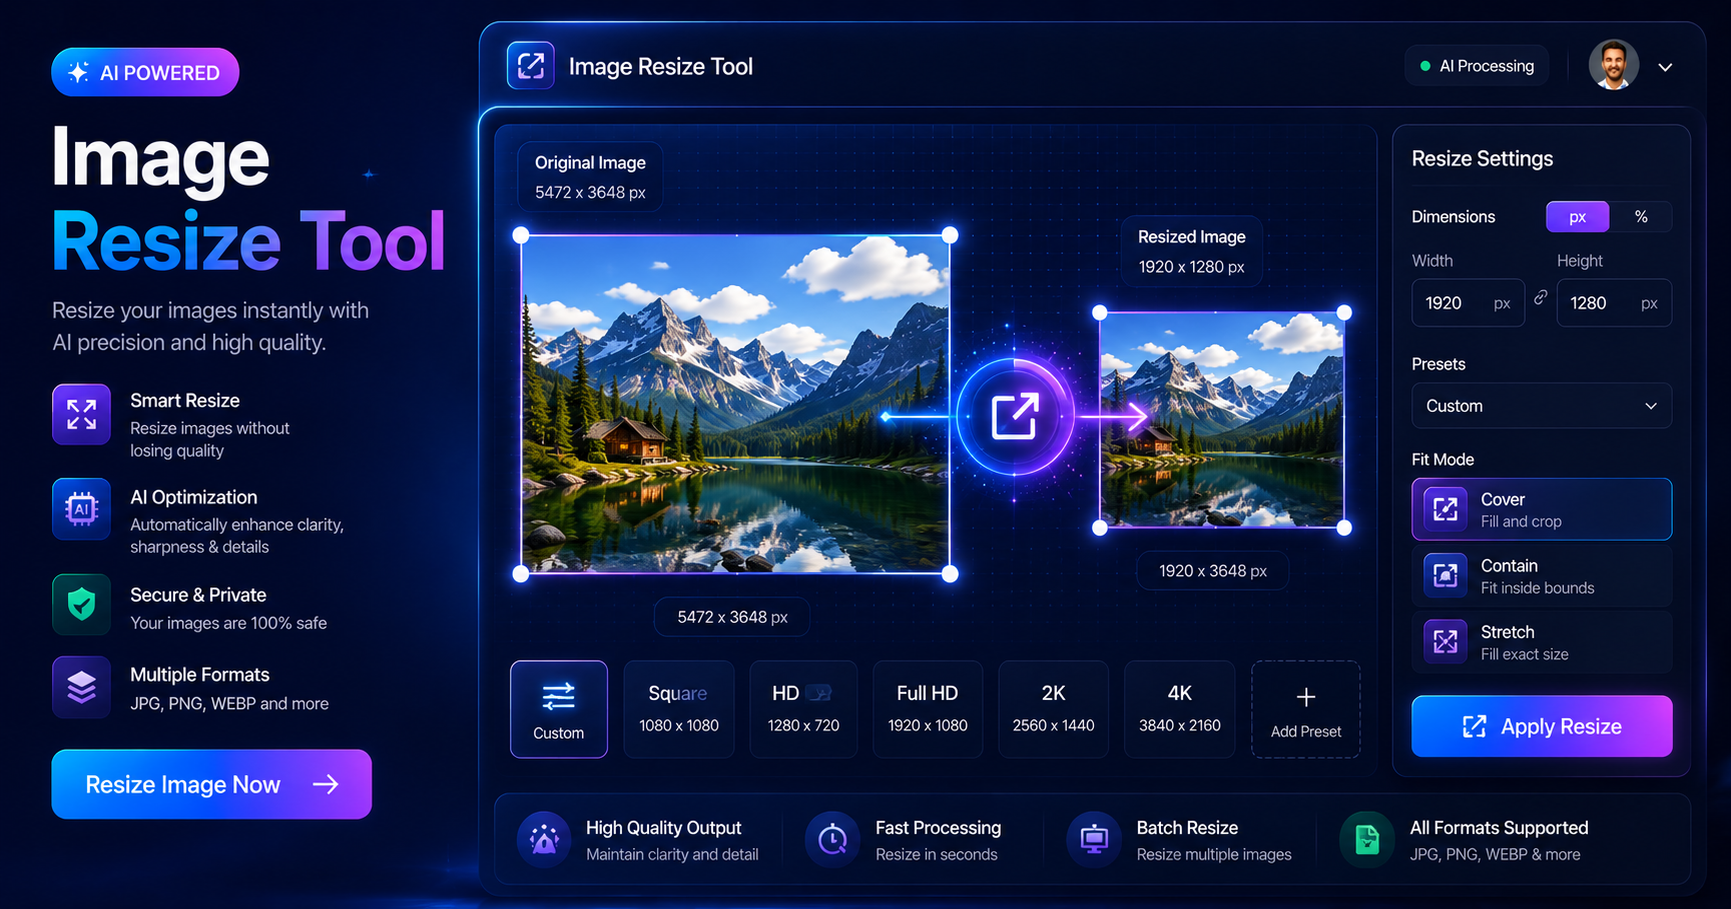Viewport: 1731px width, 909px height.
Task: Click the Apply Resize button
Action: [1541, 726]
